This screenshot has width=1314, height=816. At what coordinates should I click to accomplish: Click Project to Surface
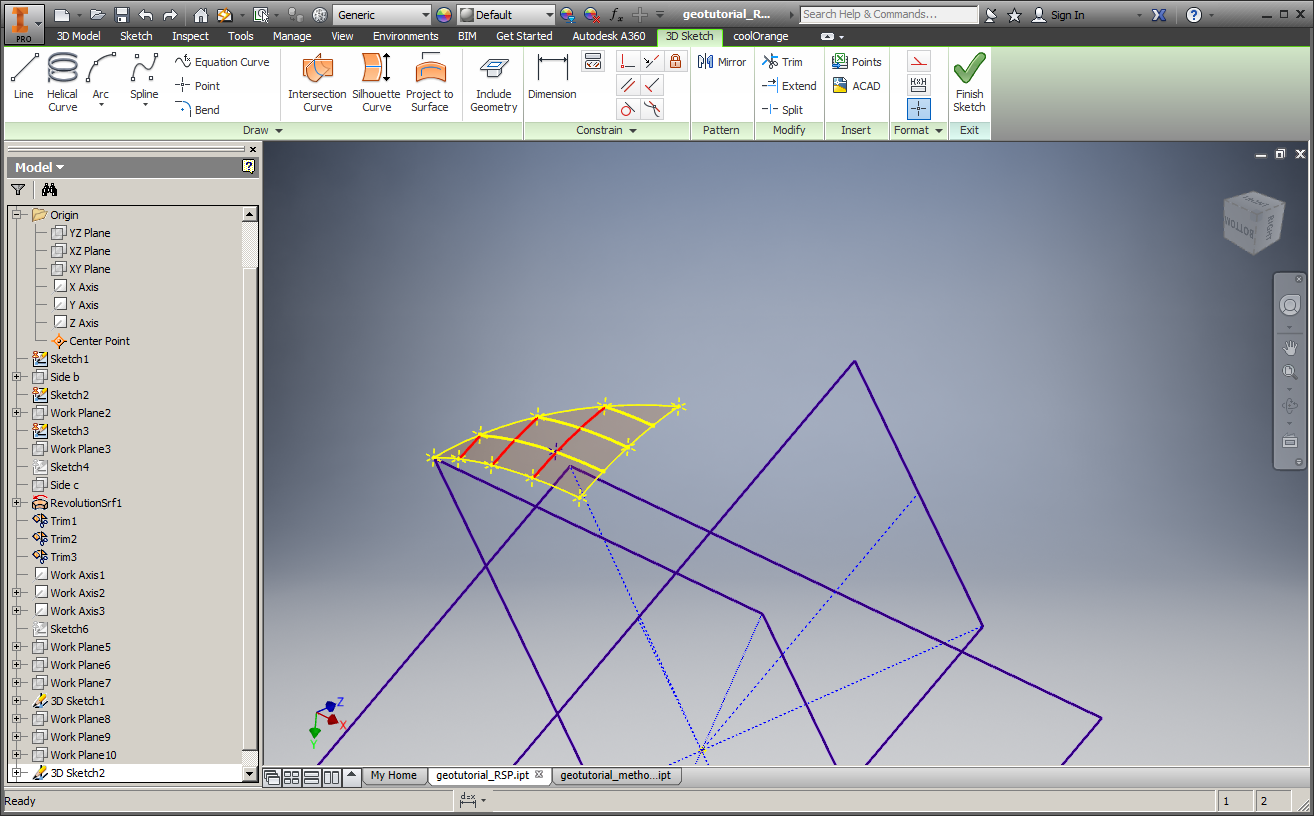(430, 82)
